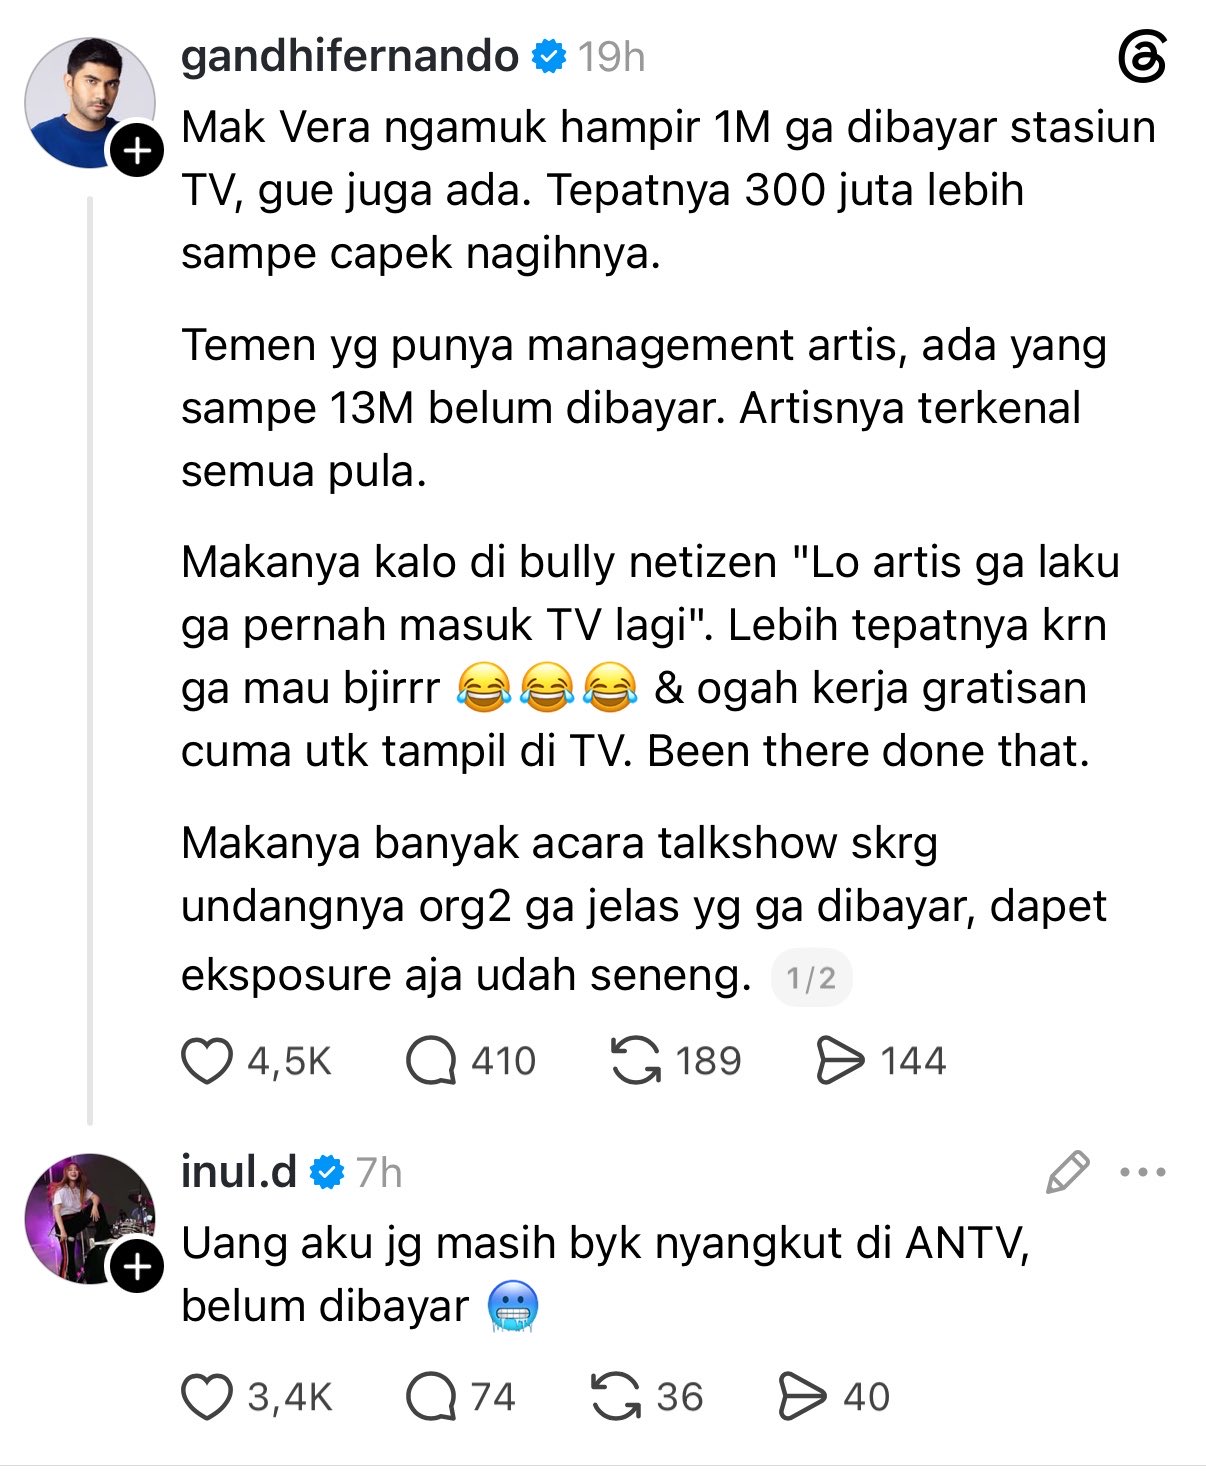View gandhifernando's profile picture

(90, 103)
